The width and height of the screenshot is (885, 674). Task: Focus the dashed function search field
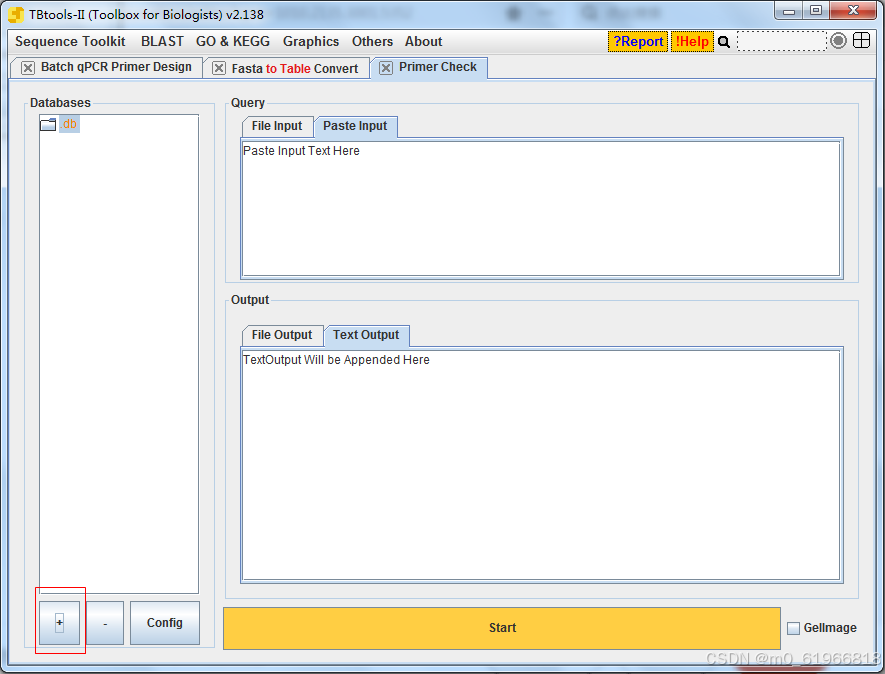pos(782,41)
